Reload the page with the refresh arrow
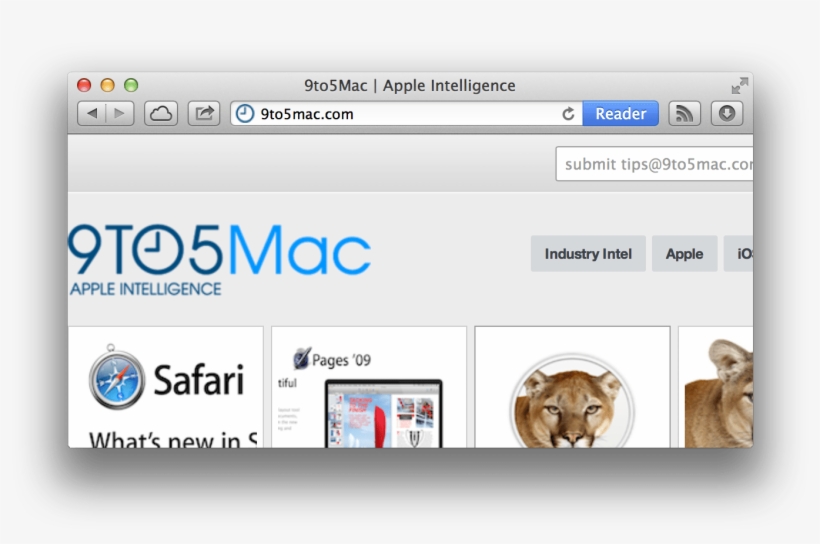Viewport: 820px width, 544px height. click(x=568, y=114)
